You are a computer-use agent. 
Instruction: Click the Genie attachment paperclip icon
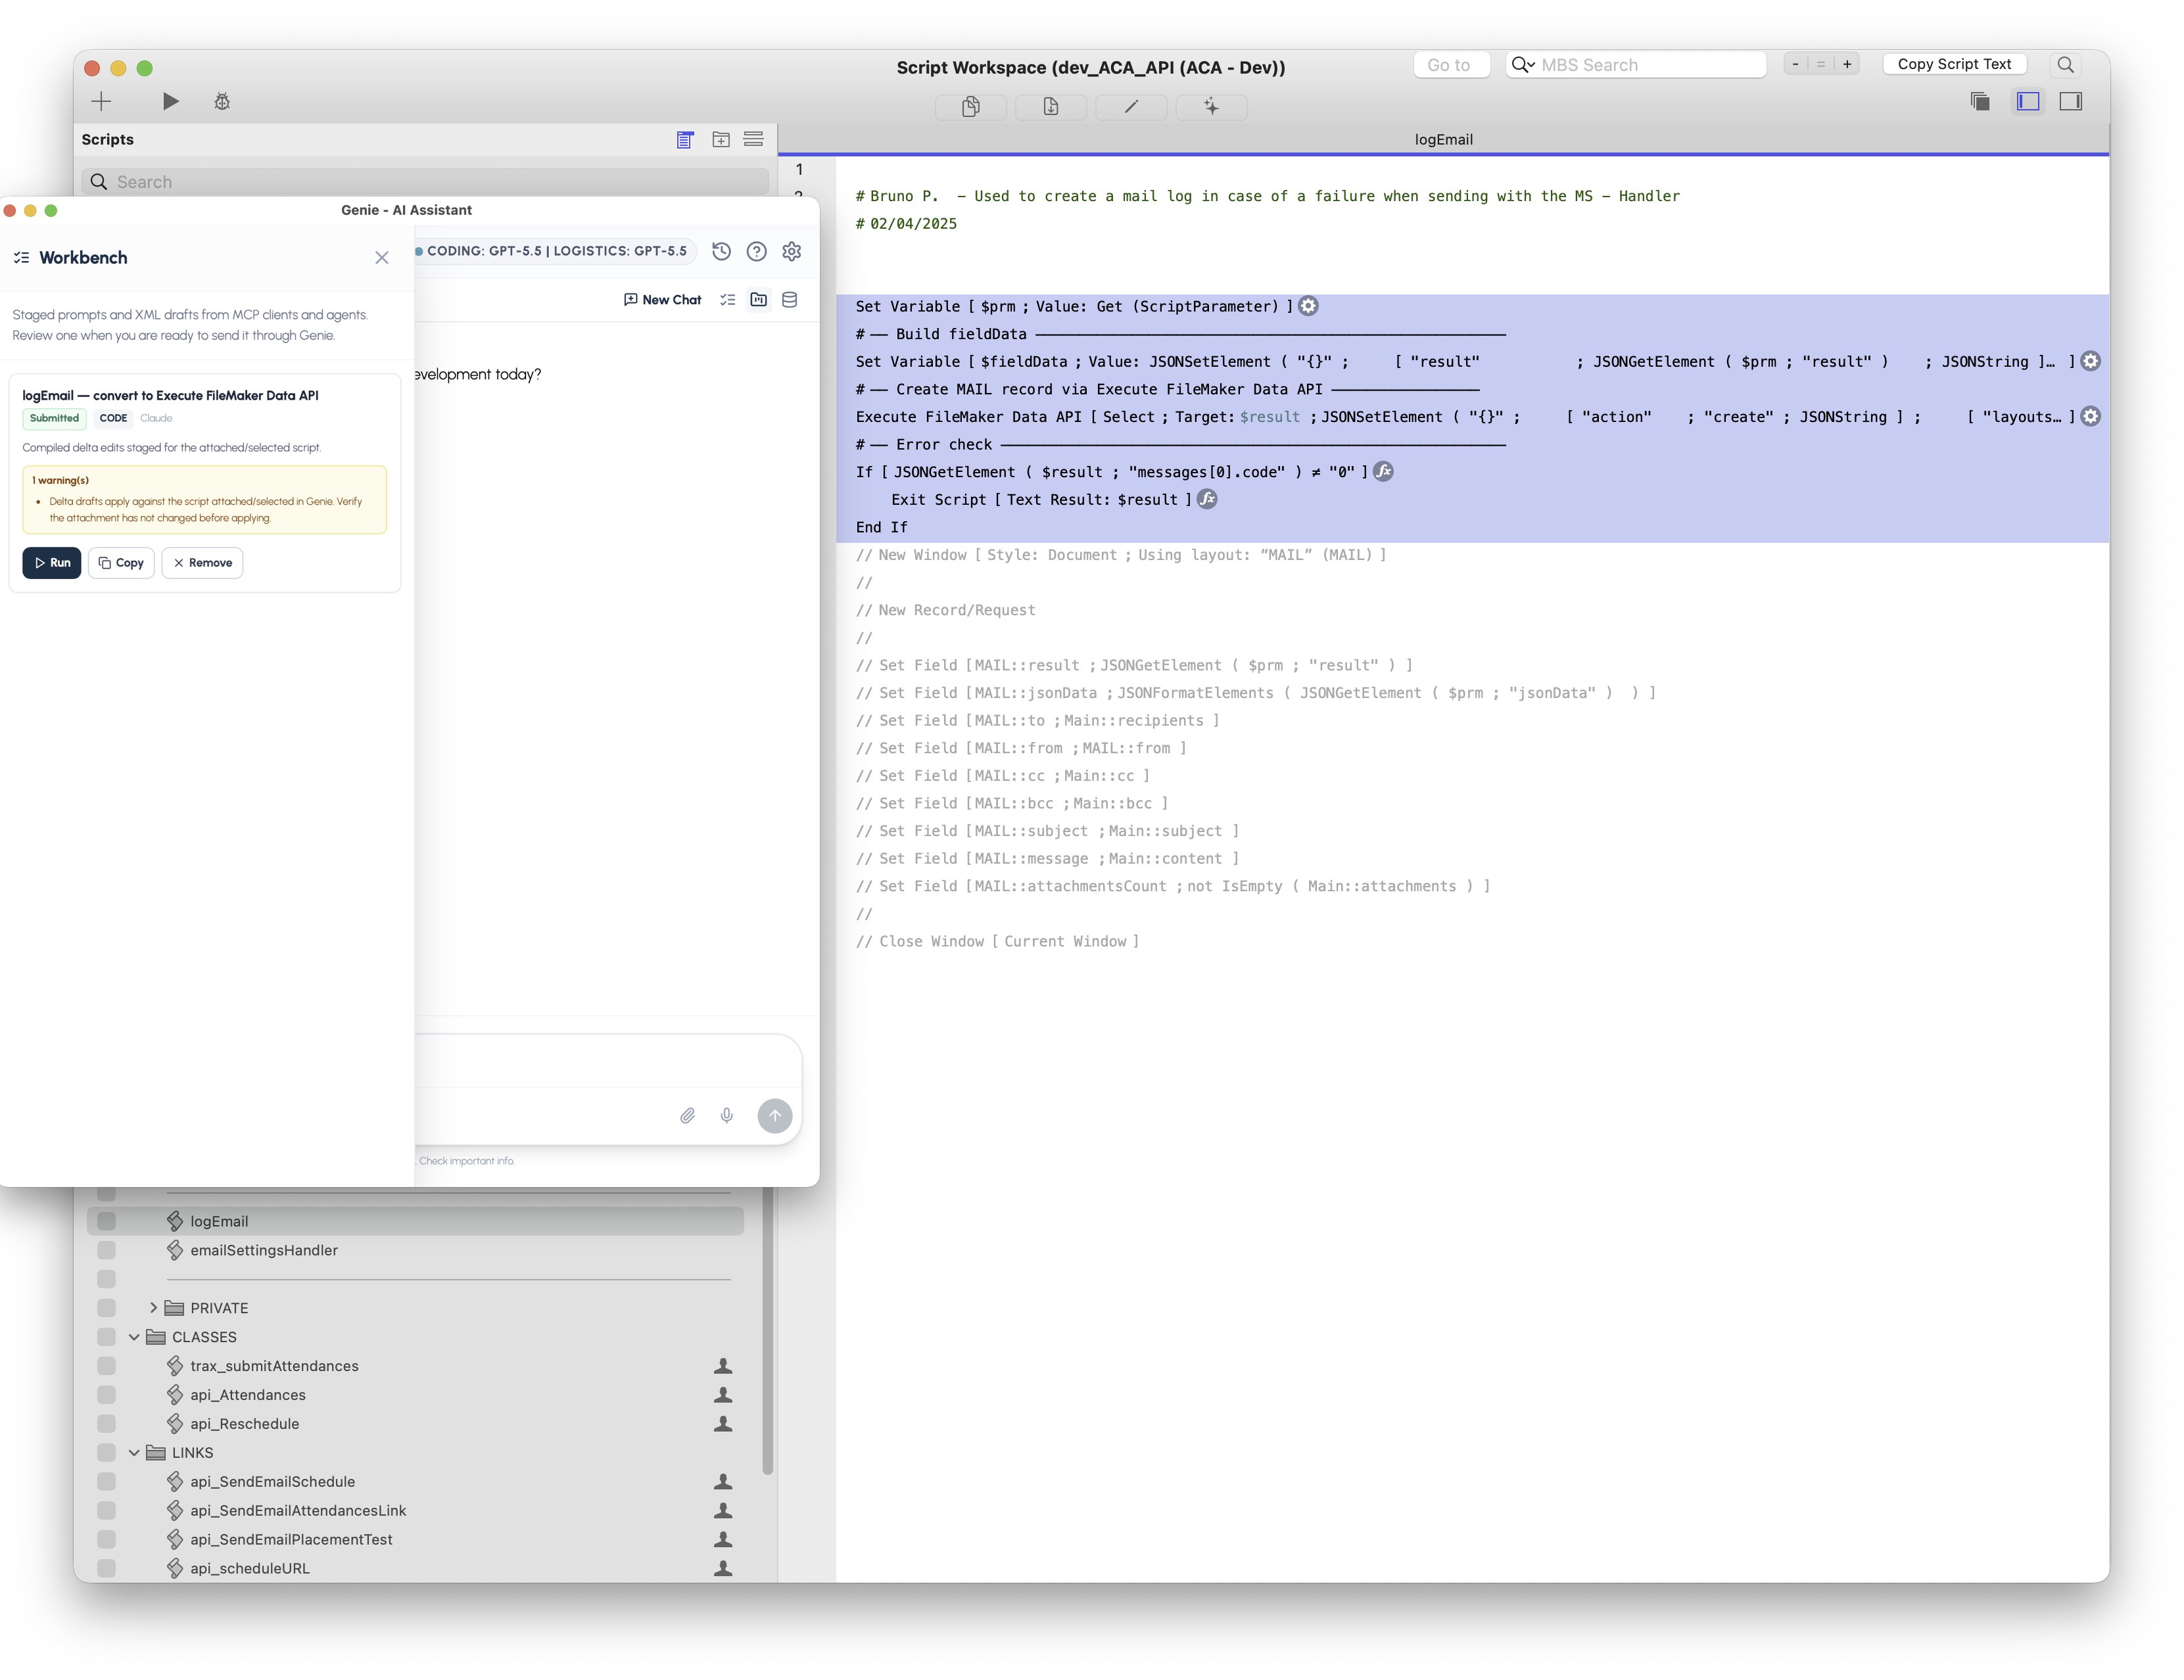[x=688, y=1116]
